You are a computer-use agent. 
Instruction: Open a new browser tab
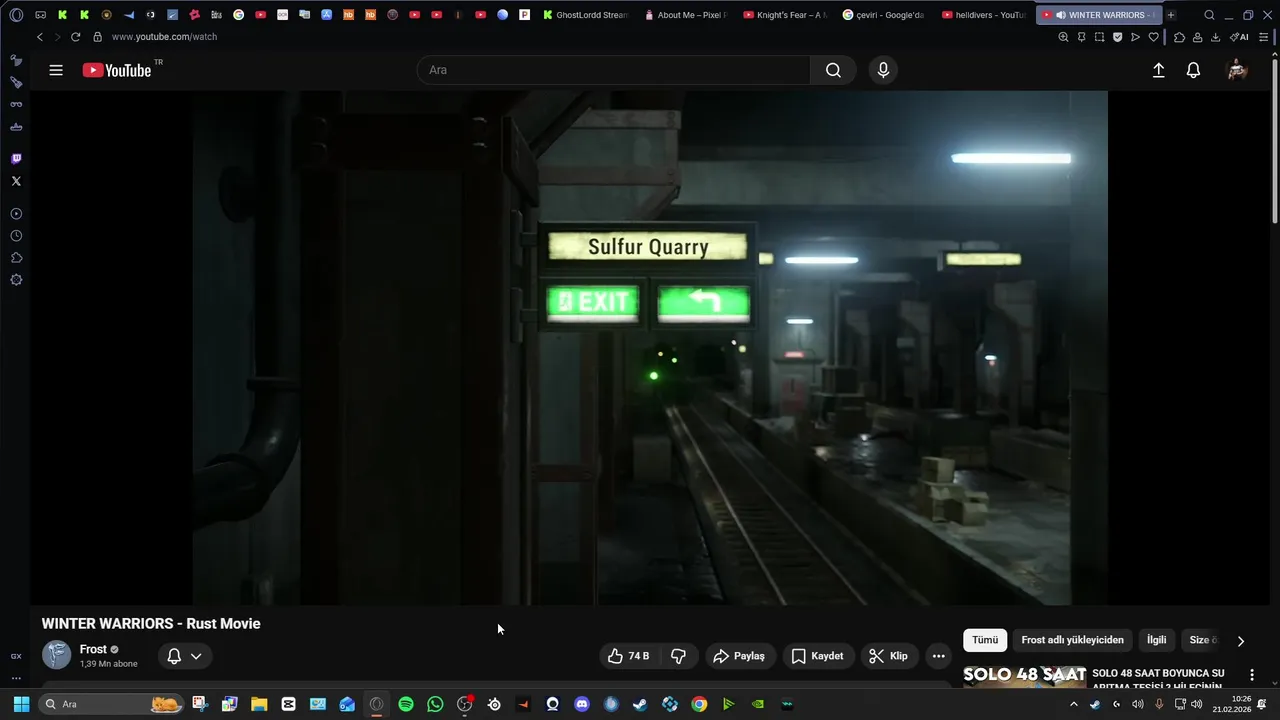(x=1171, y=15)
